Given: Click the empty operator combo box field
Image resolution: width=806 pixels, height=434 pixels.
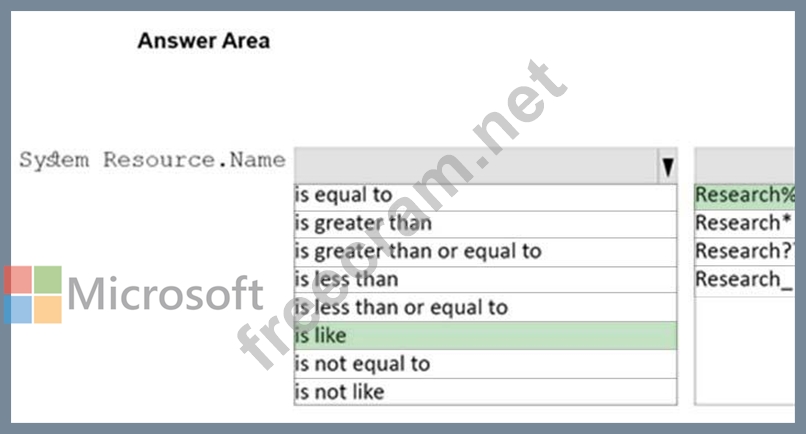Looking at the screenshot, I should [x=476, y=166].
